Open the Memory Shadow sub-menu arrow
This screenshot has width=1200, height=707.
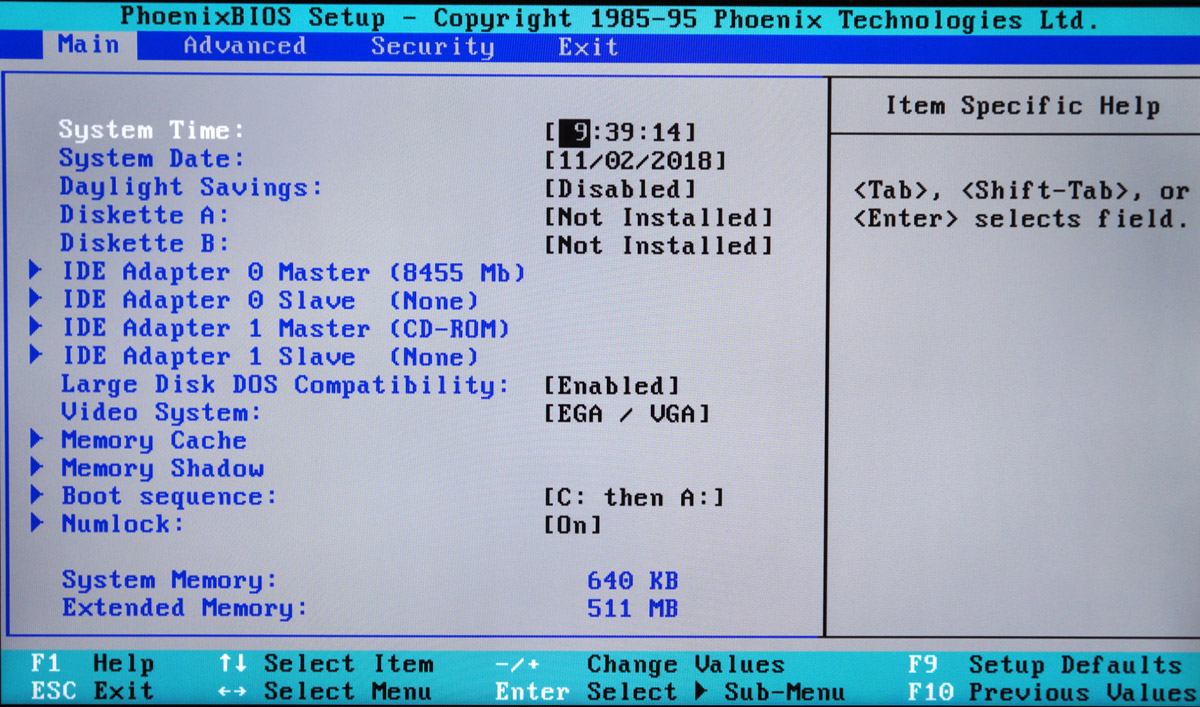click(36, 467)
